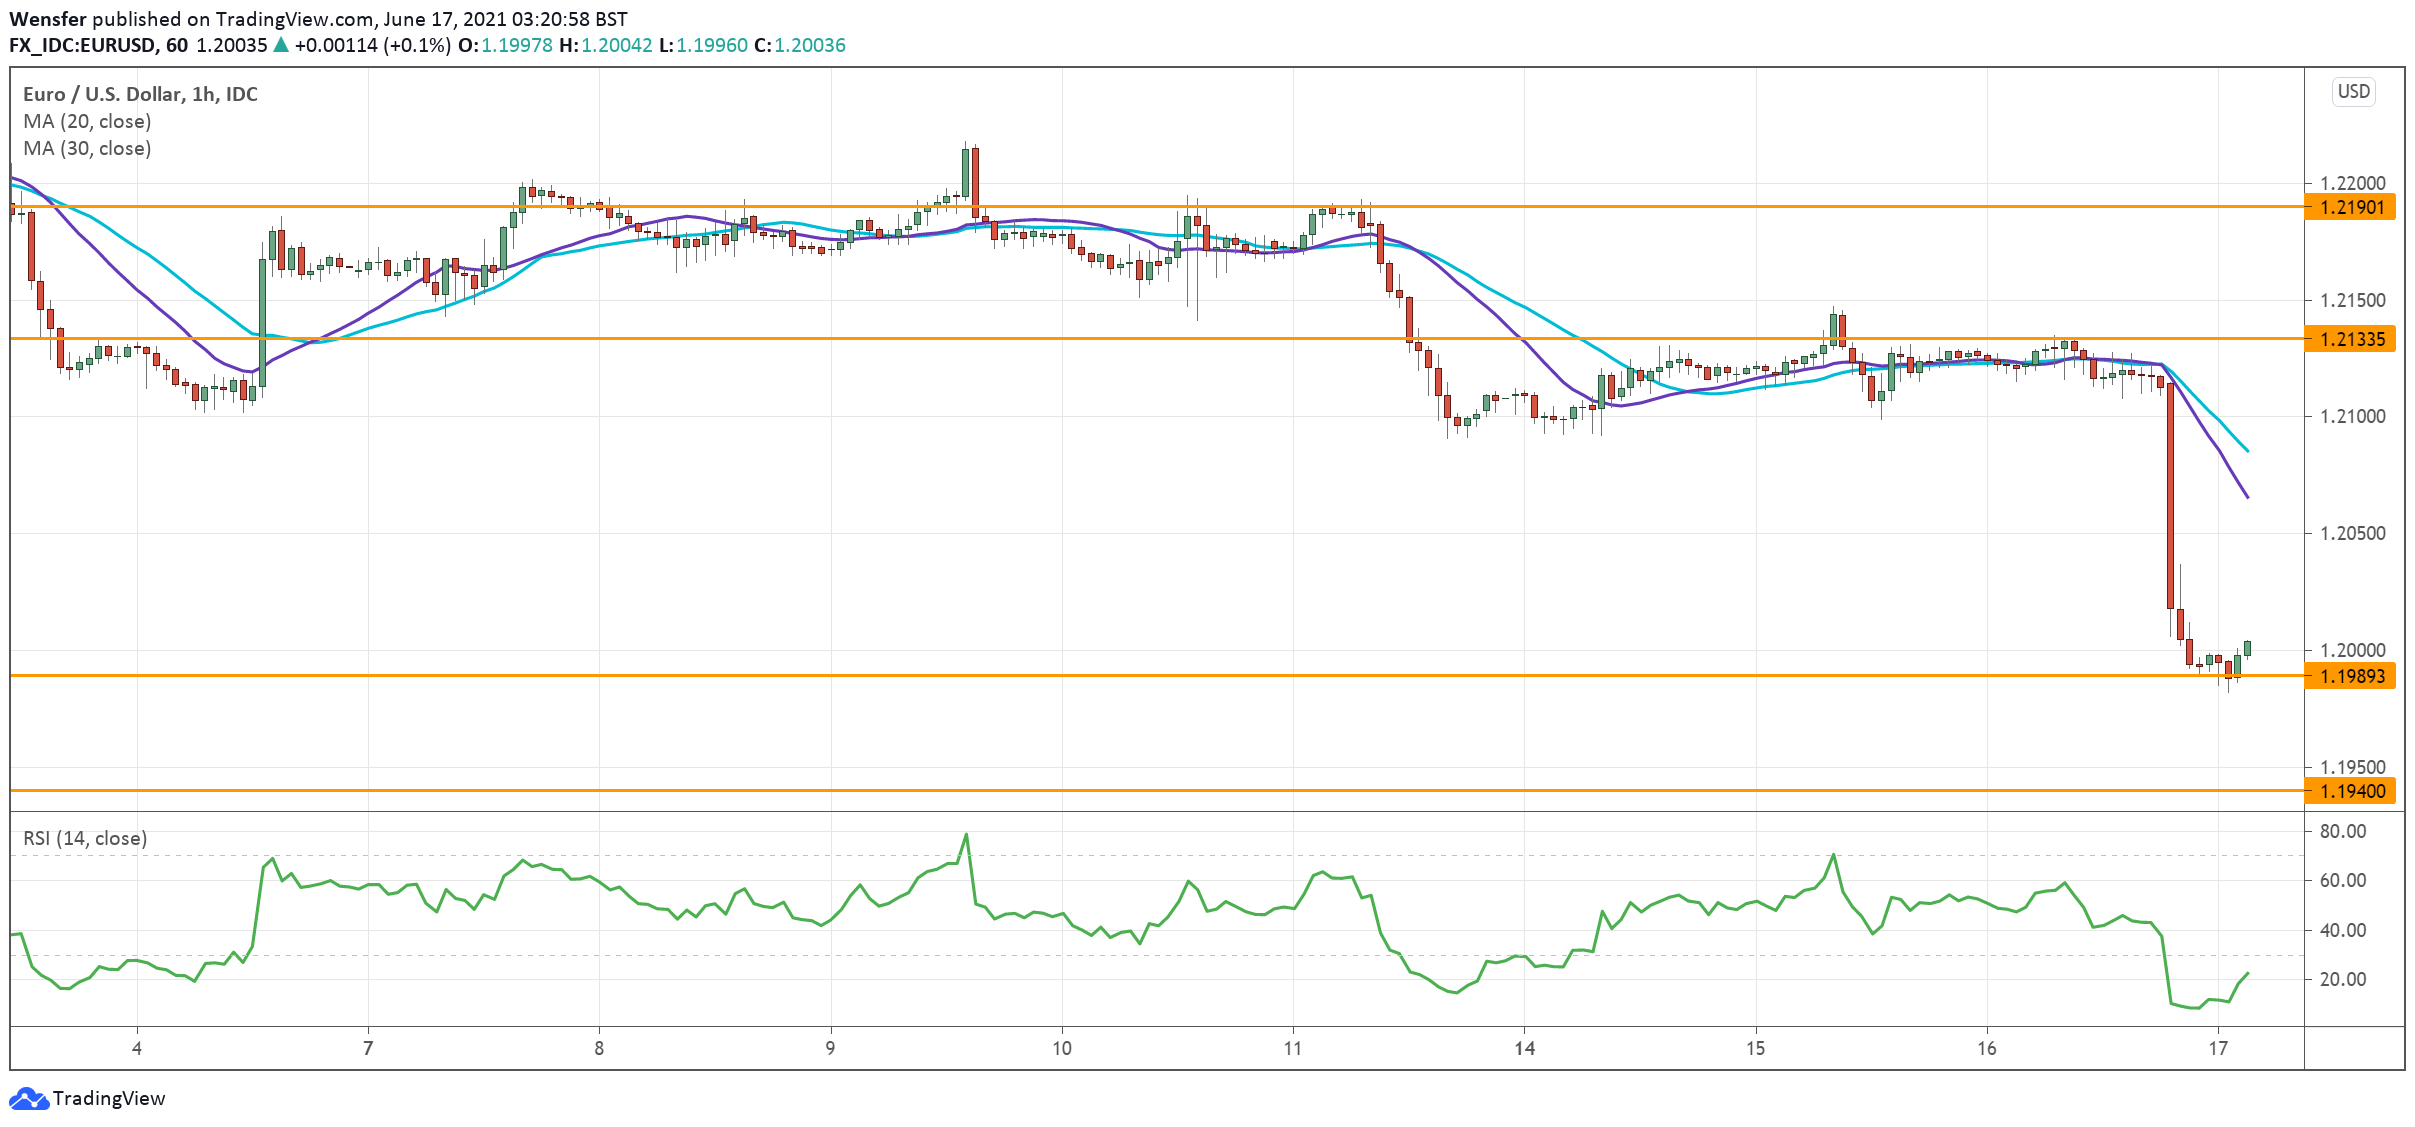Click the USD currency badge
Screen dimensions: 2415x1127
(2353, 92)
